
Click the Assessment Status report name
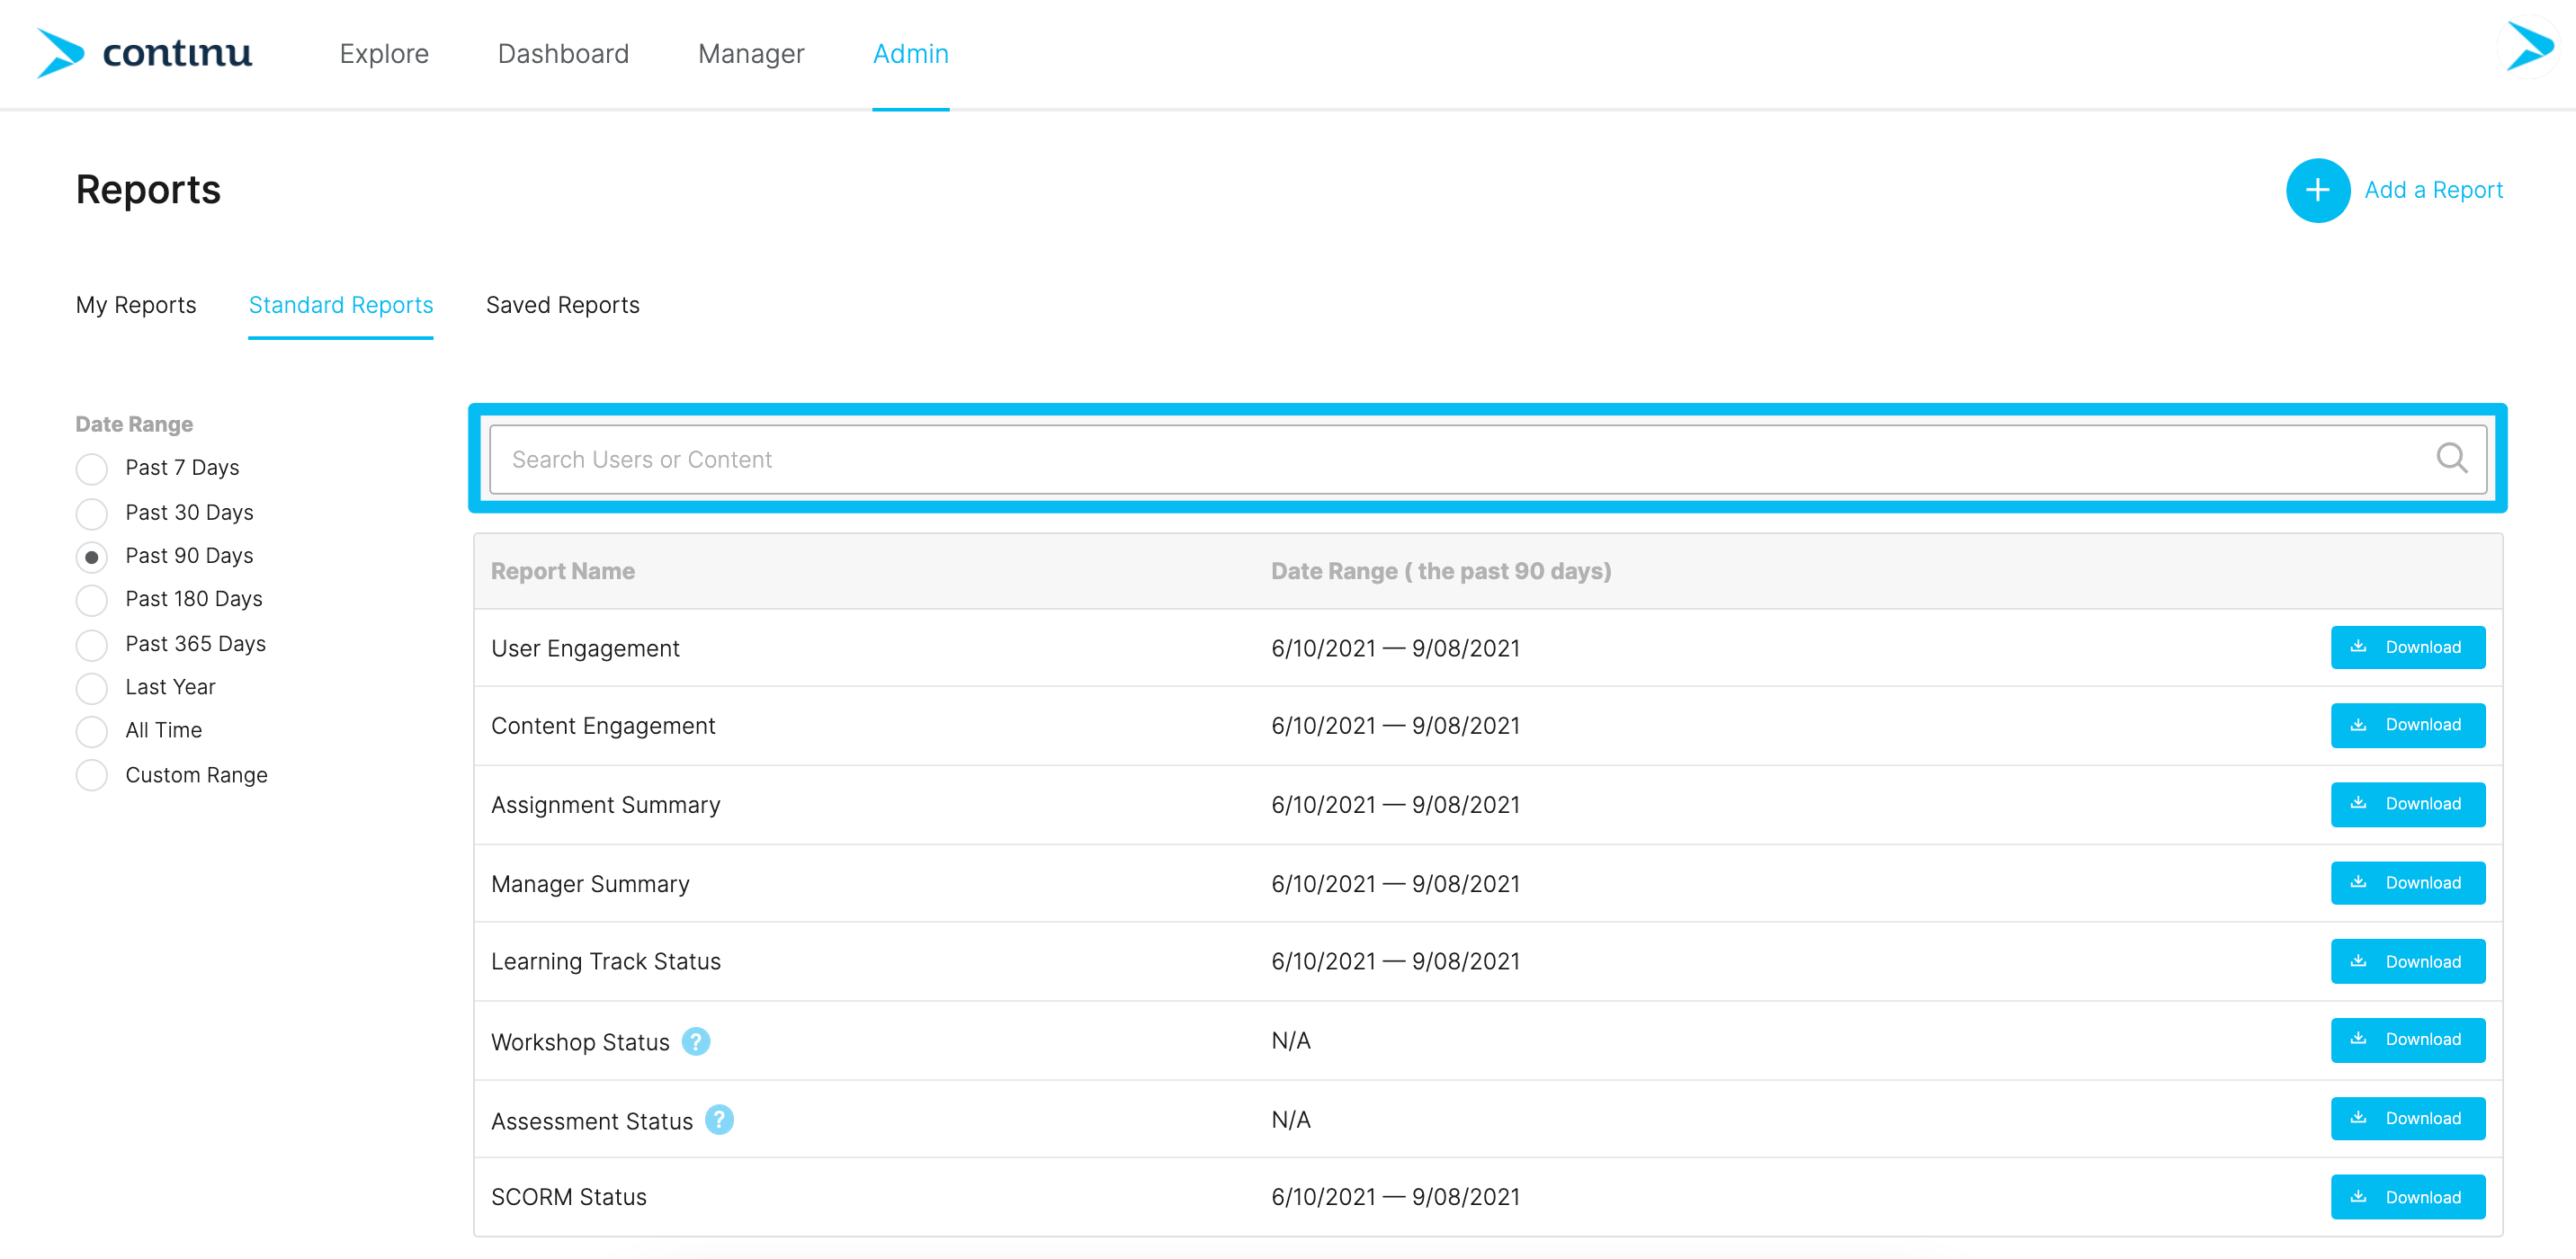pyautogui.click(x=592, y=1121)
